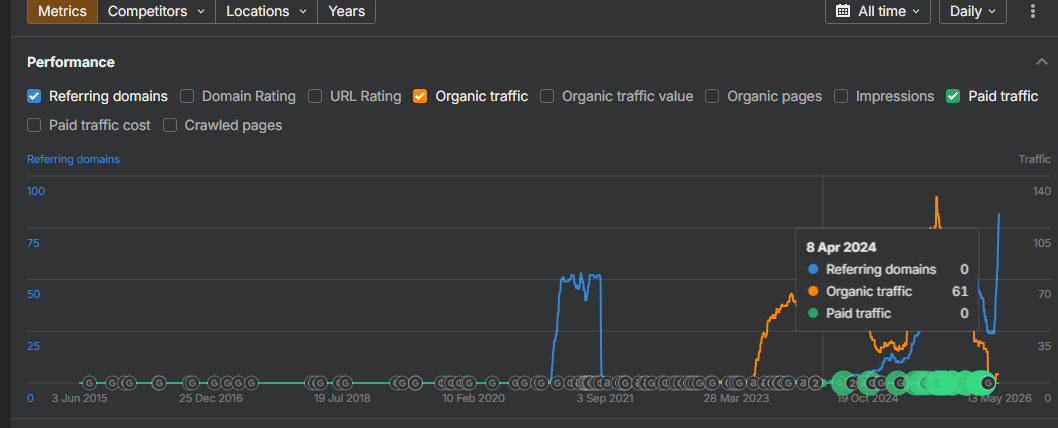Open the three-dot more options menu
This screenshot has height=428, width=1058.
1032,11
